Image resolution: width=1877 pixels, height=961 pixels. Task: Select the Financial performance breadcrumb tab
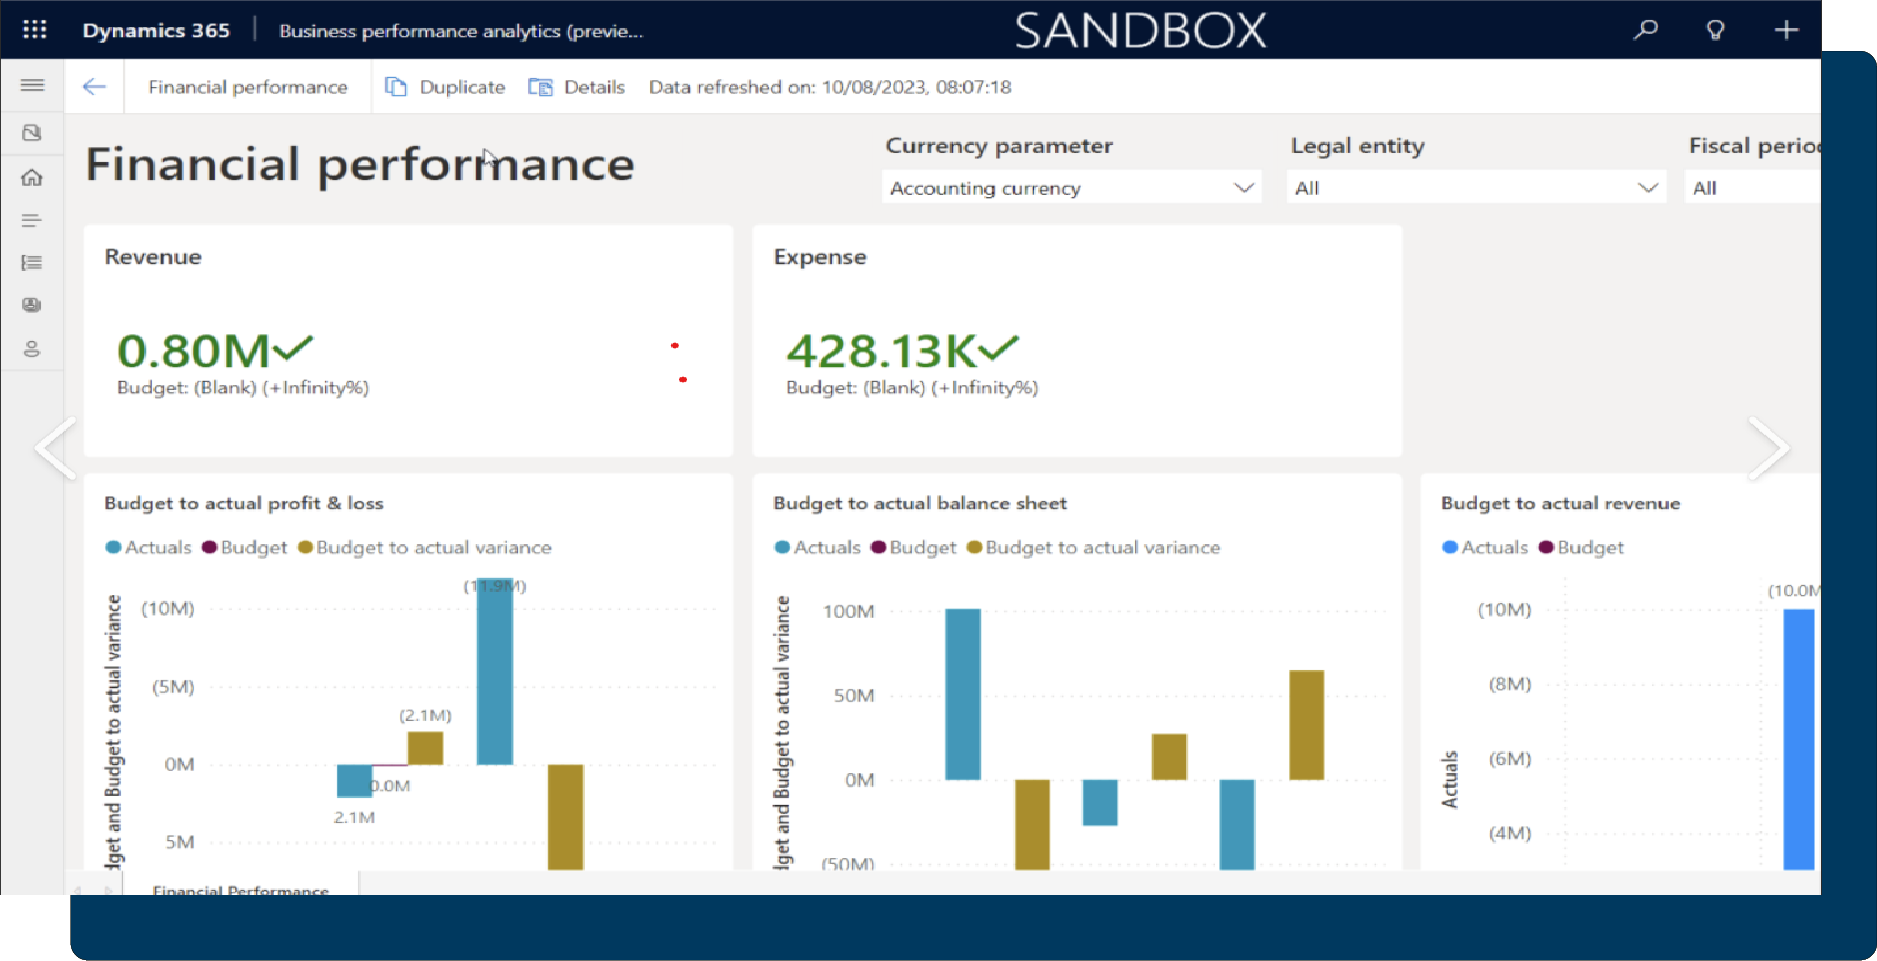[248, 87]
